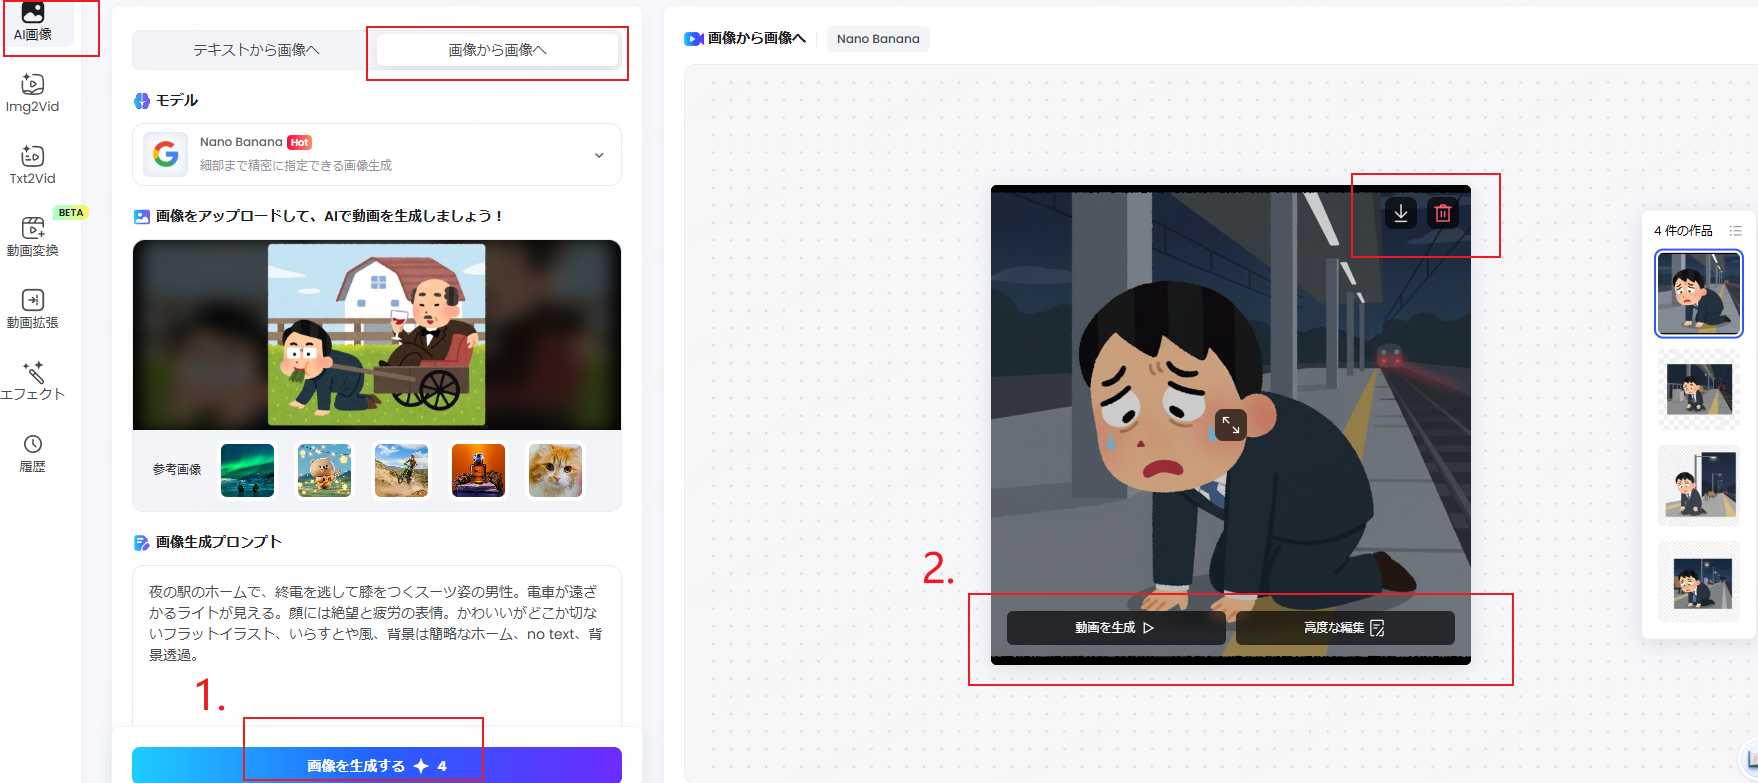The height and width of the screenshot is (783, 1758).
Task: Click the 画像を生成する button
Action: 377,765
